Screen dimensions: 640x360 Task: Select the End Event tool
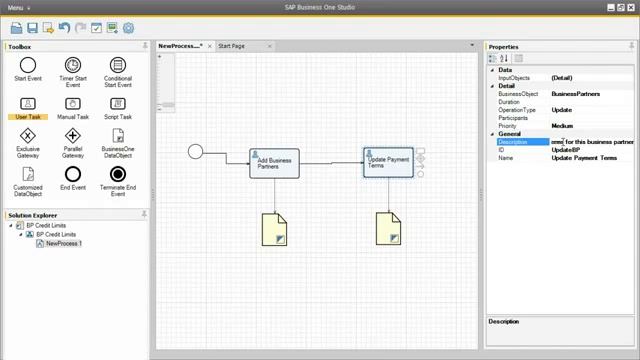pyautogui.click(x=73, y=178)
